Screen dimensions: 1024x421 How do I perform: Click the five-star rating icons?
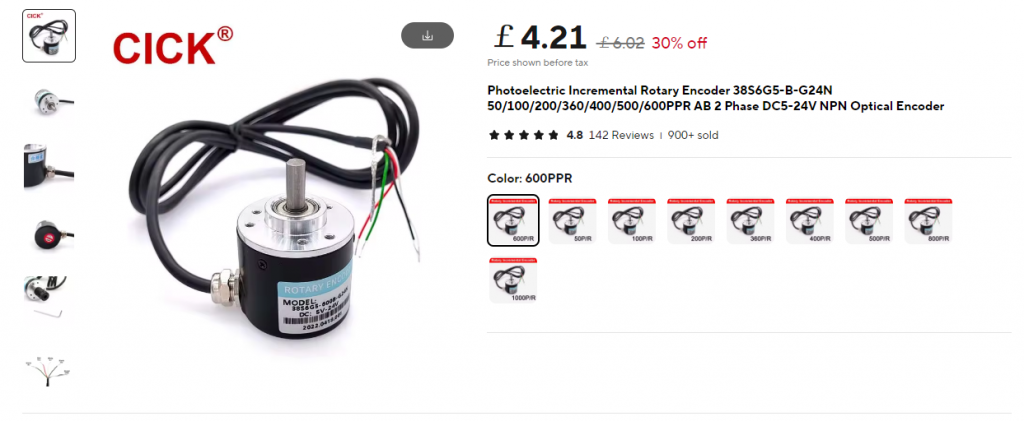tap(523, 135)
